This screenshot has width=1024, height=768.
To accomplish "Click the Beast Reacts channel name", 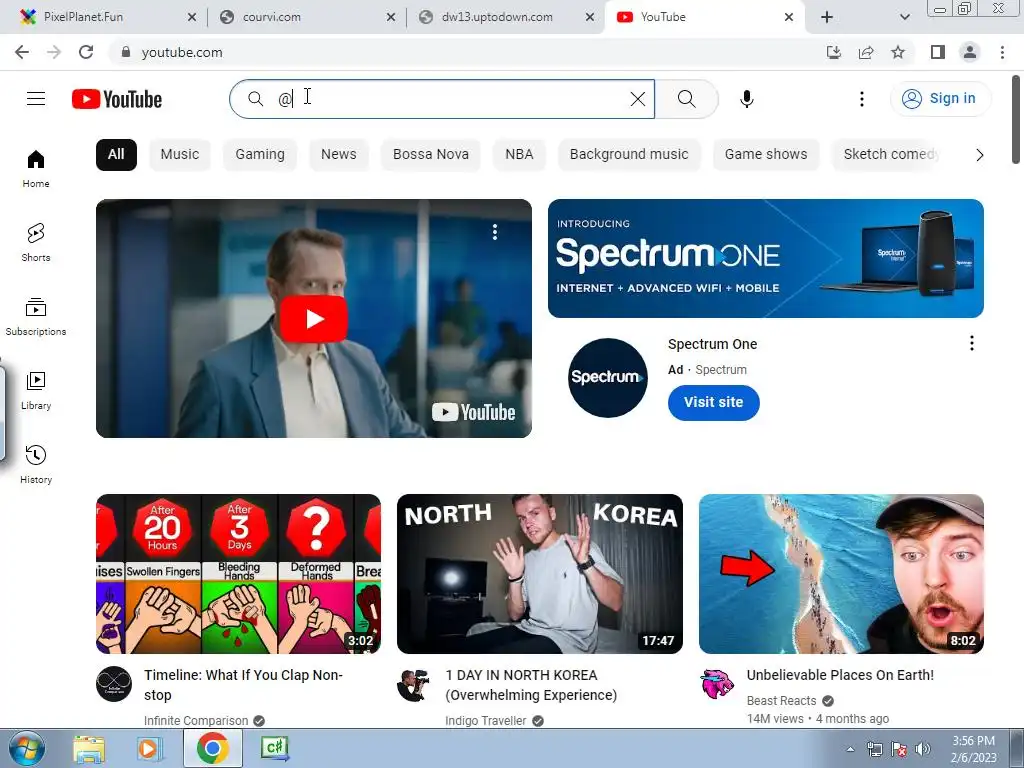I will (x=781, y=701).
